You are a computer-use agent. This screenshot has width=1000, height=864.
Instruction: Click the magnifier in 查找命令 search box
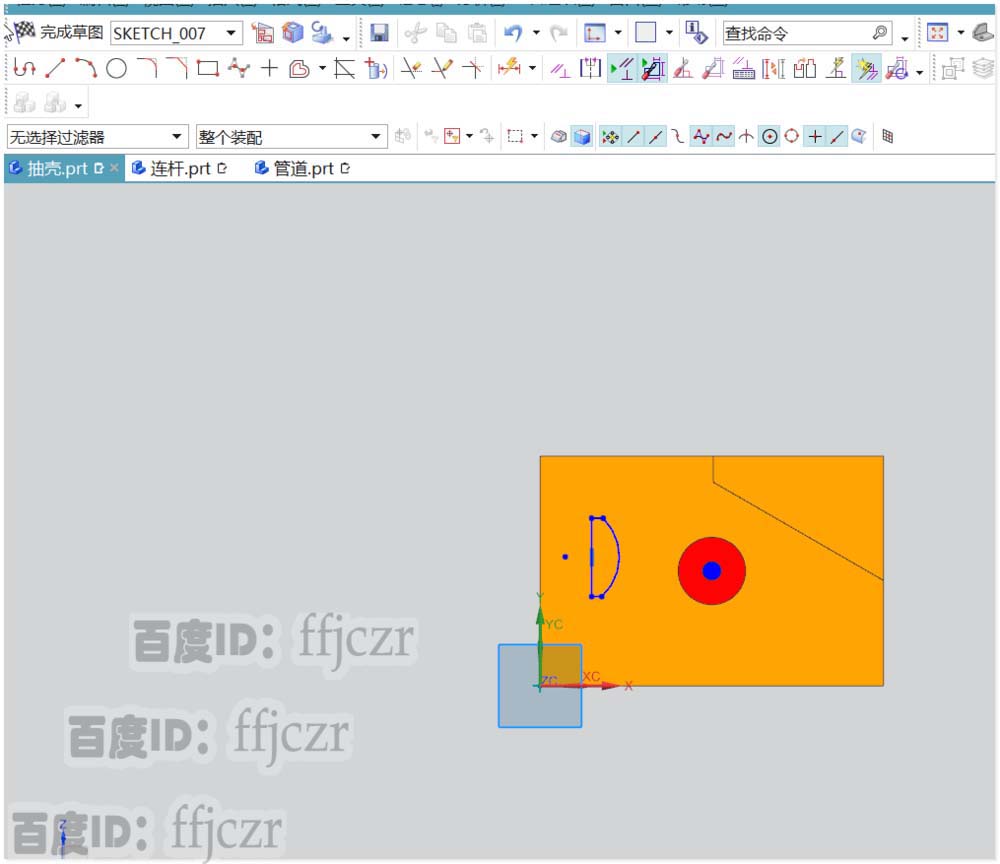coord(879,33)
